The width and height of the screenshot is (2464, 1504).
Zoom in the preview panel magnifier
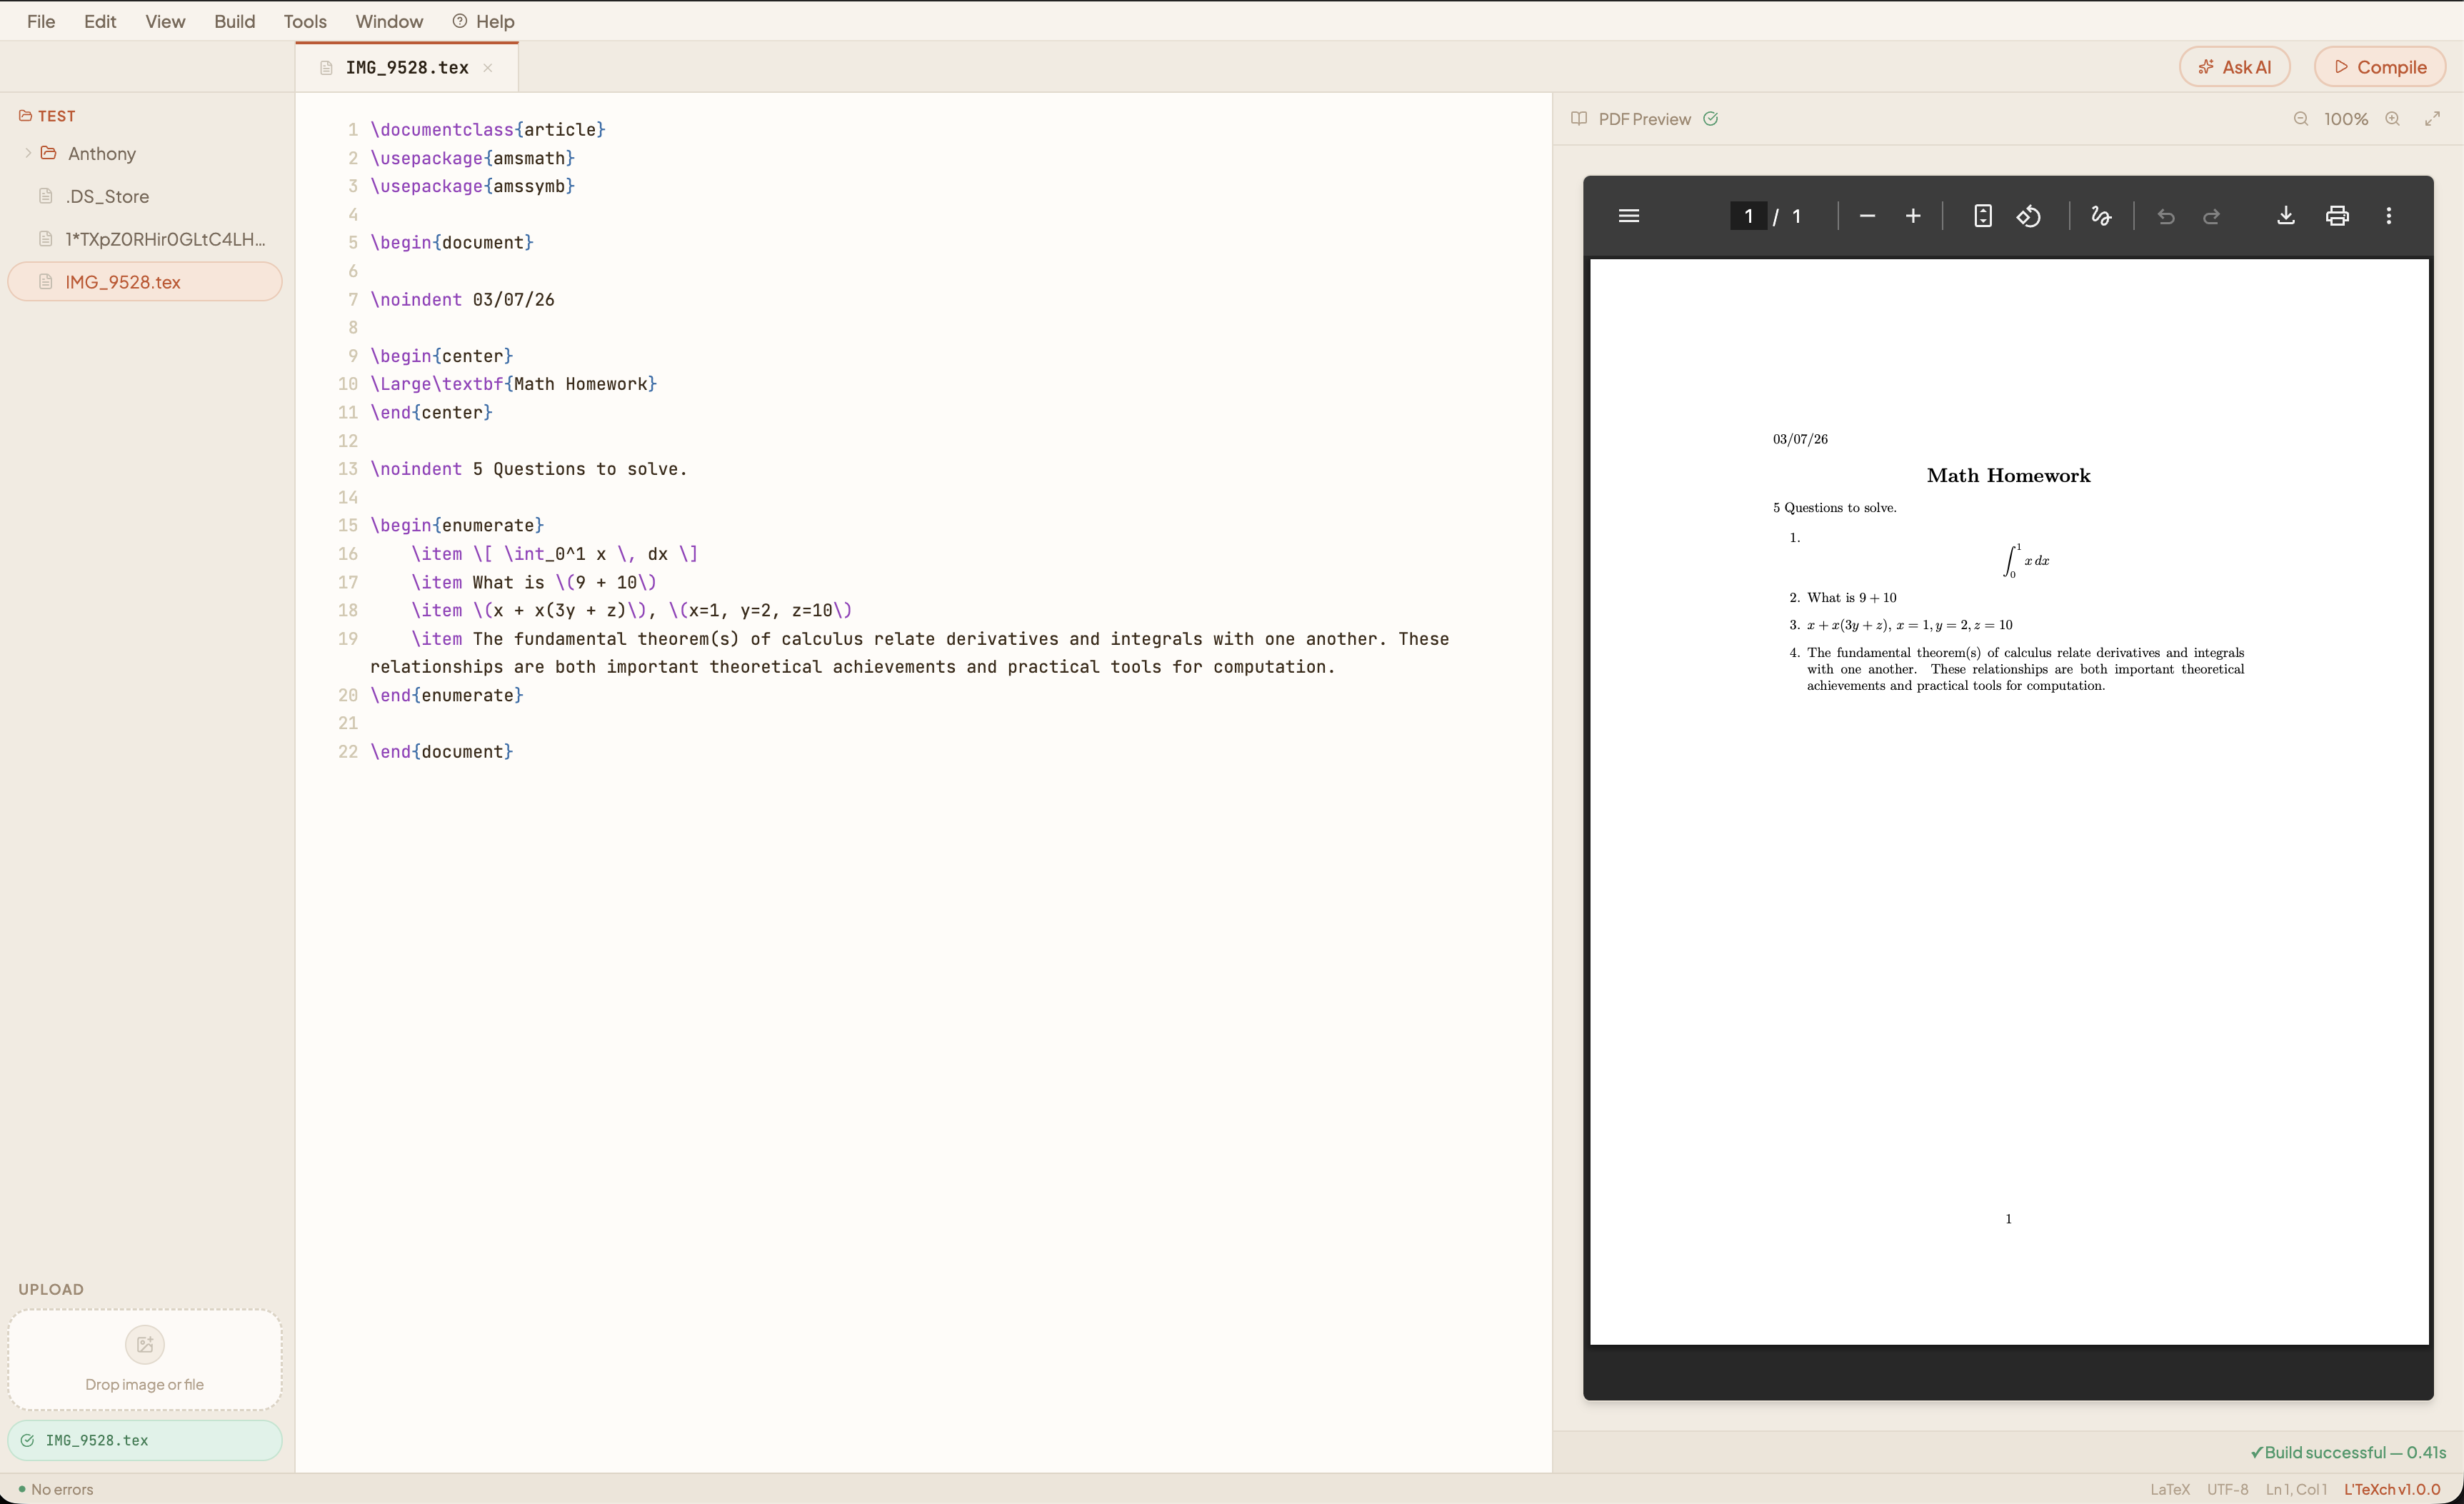pos(2392,119)
